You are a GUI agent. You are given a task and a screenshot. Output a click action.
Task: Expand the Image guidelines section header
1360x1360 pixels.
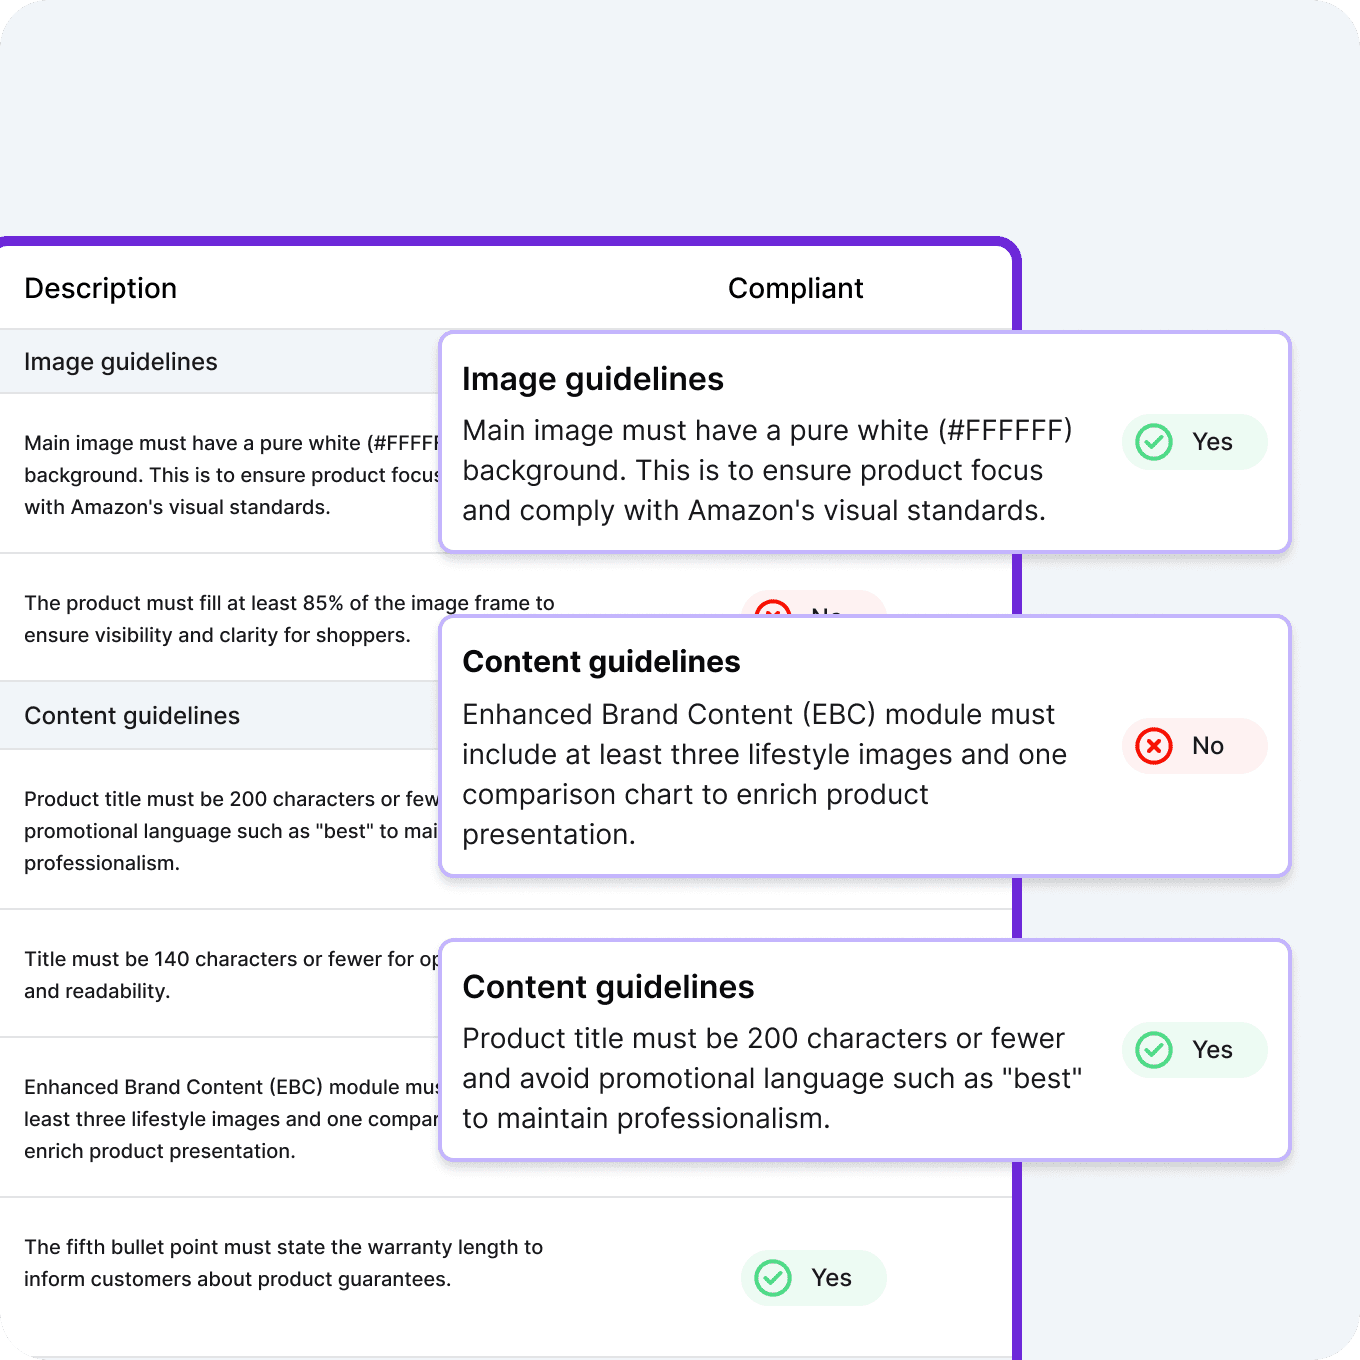[122, 361]
